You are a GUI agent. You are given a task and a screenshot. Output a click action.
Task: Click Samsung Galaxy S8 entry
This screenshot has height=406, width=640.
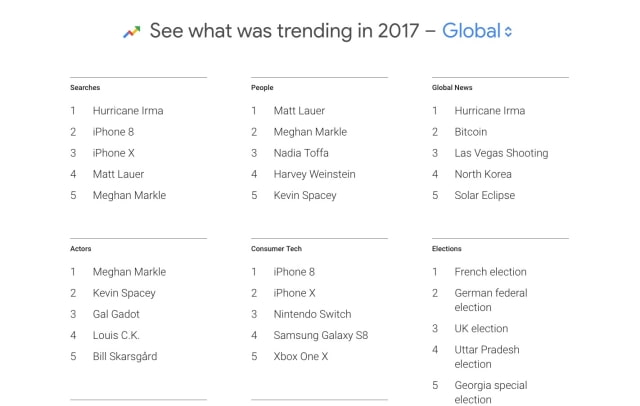[321, 335]
